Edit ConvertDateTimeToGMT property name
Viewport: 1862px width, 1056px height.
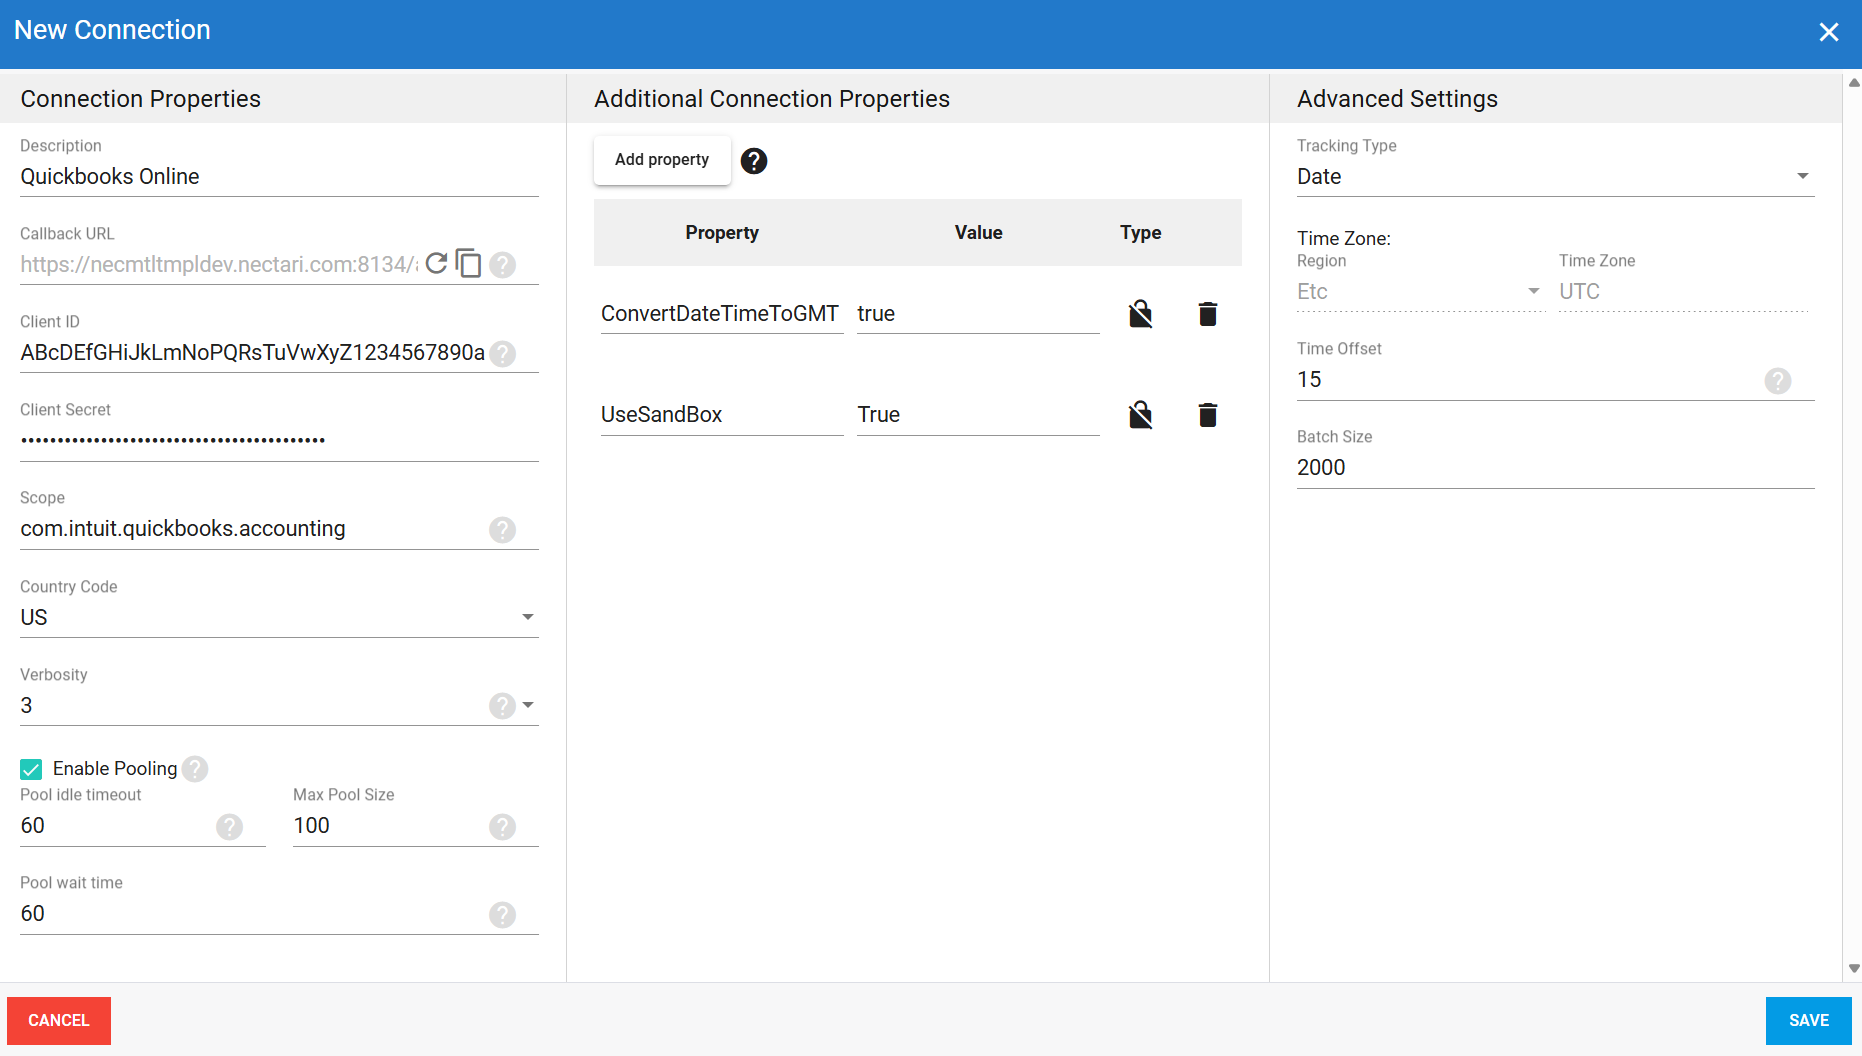[x=722, y=314]
